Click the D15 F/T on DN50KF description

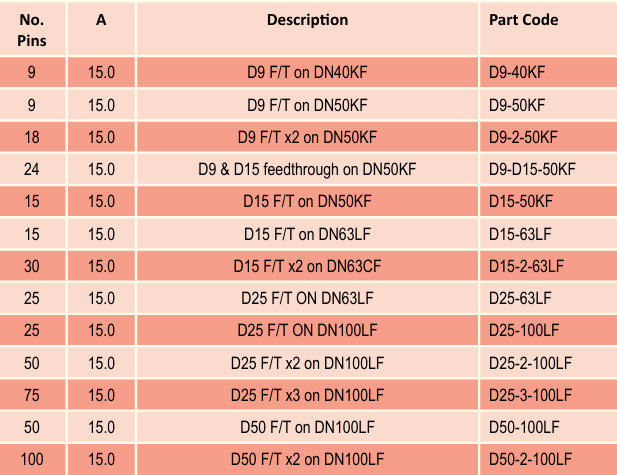(x=307, y=201)
